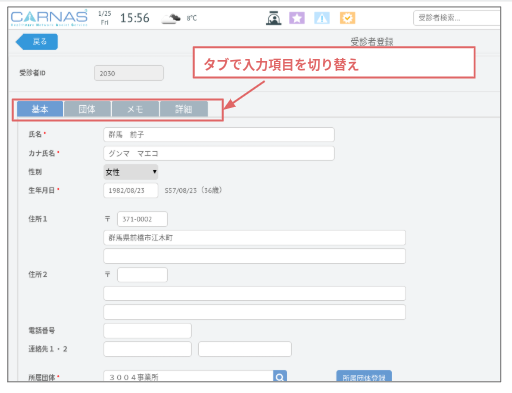Click the 15:56 clock display
The width and height of the screenshot is (512, 393).
coord(135,18)
